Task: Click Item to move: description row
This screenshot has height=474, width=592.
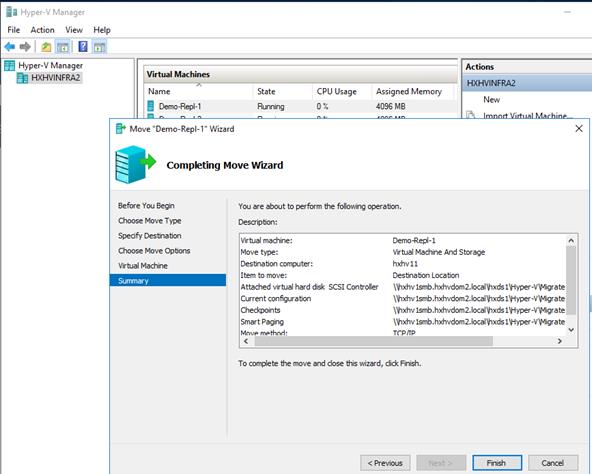Action: pos(403,275)
